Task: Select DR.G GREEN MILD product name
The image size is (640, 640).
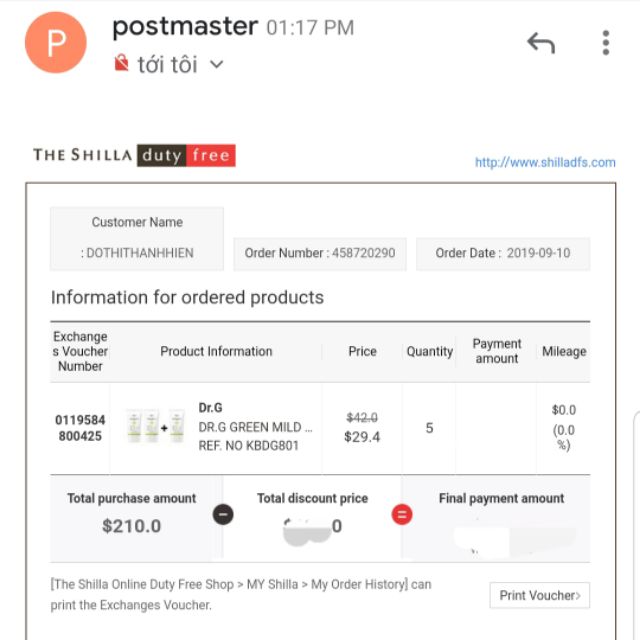Action: (x=255, y=427)
